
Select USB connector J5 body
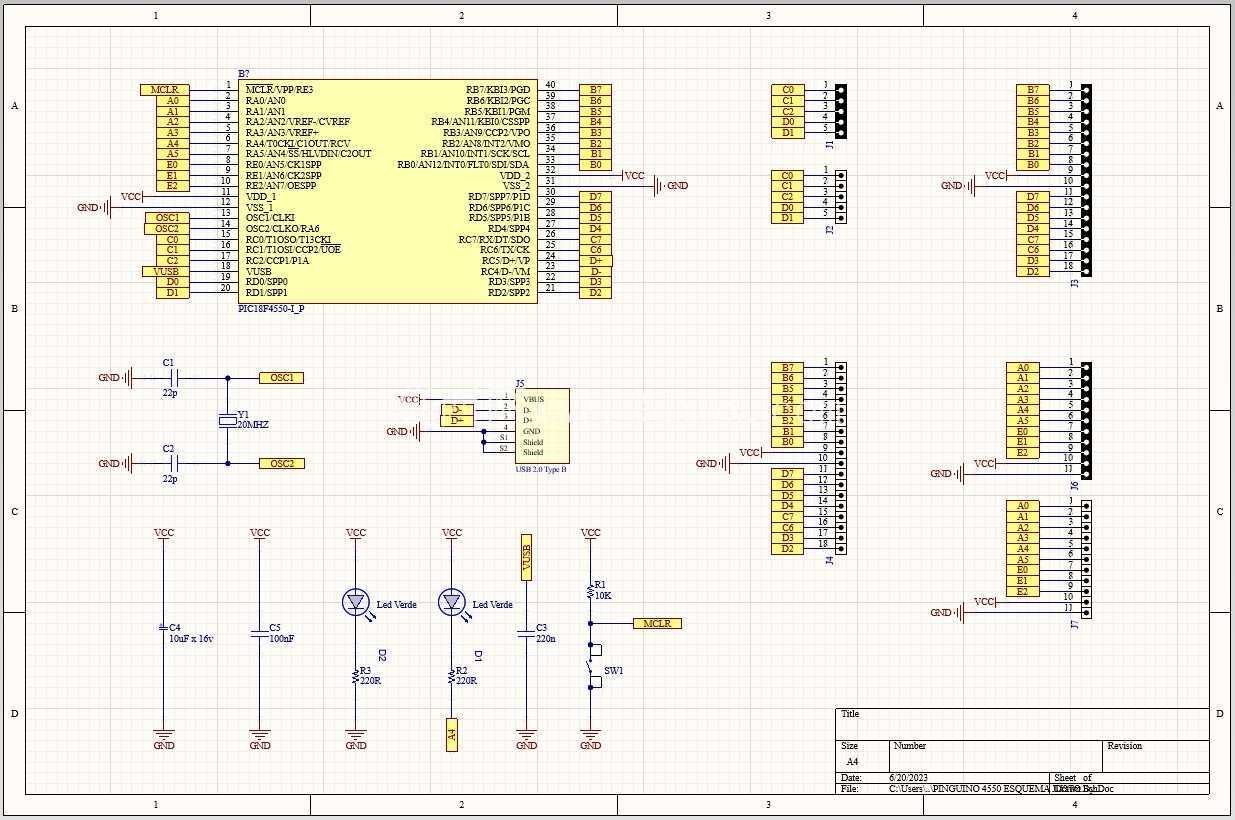(543, 427)
